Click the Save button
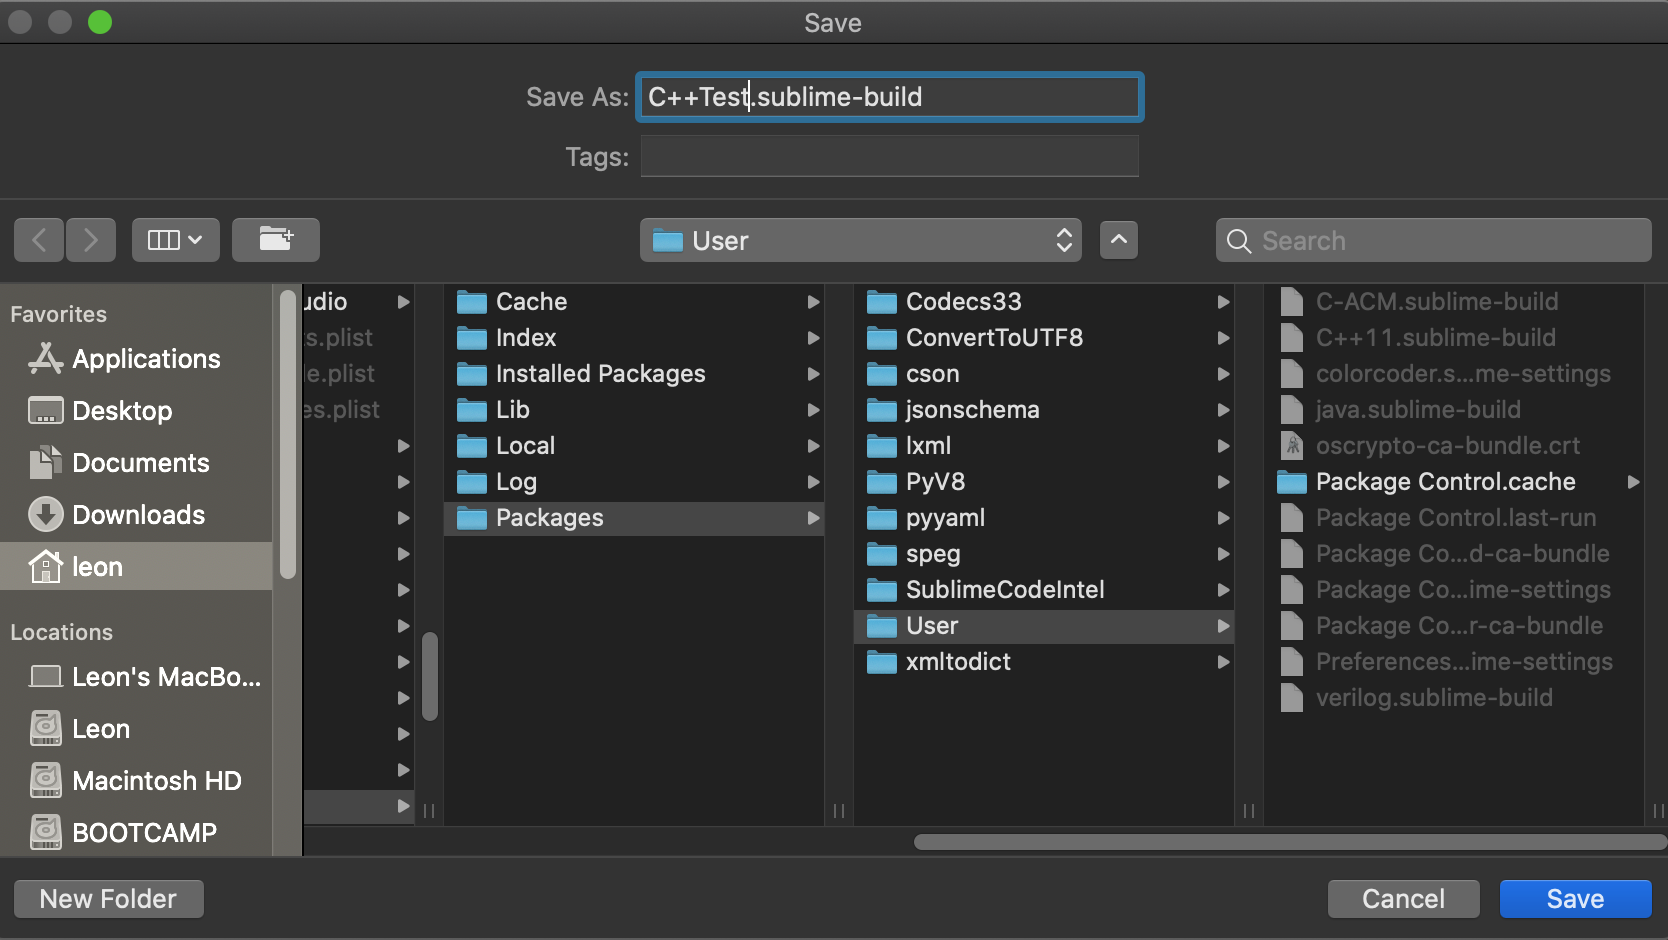The height and width of the screenshot is (940, 1668). 1574,898
